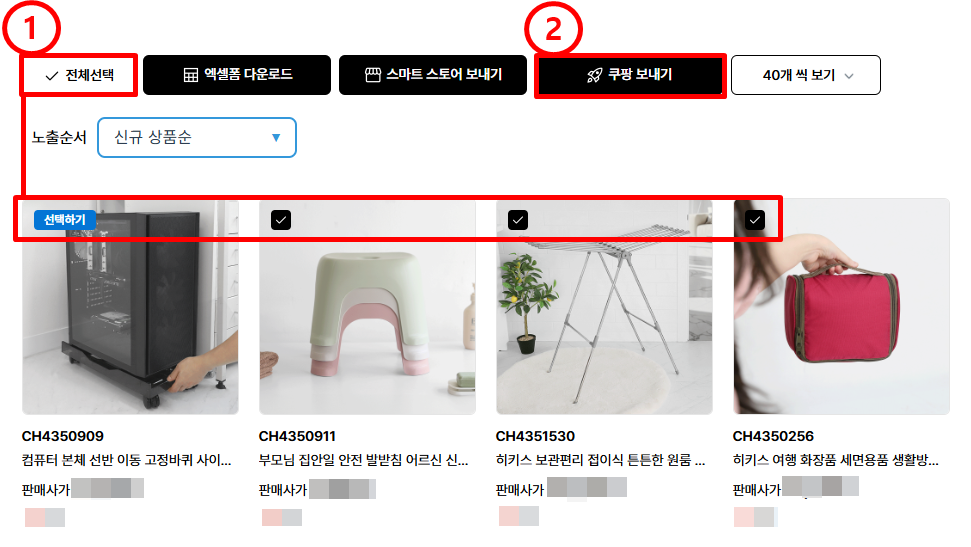Click the 스마트 스토어 보내기 button
This screenshot has width=971, height=547.
click(x=433, y=75)
